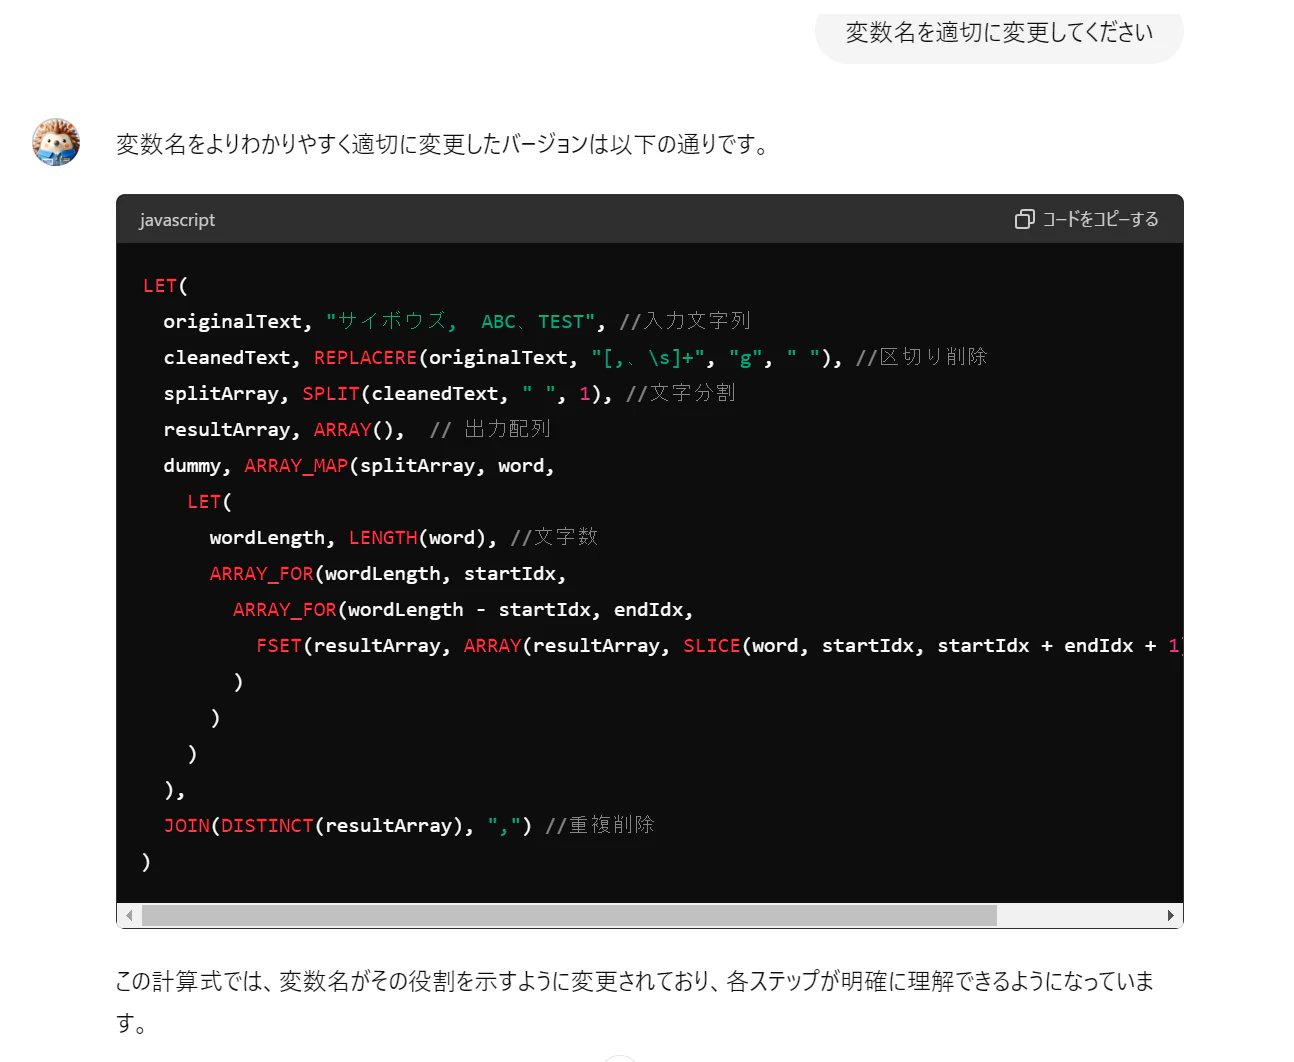Image resolution: width=1294 pixels, height=1062 pixels.
Task: Click the javascript language label
Action: (x=177, y=220)
